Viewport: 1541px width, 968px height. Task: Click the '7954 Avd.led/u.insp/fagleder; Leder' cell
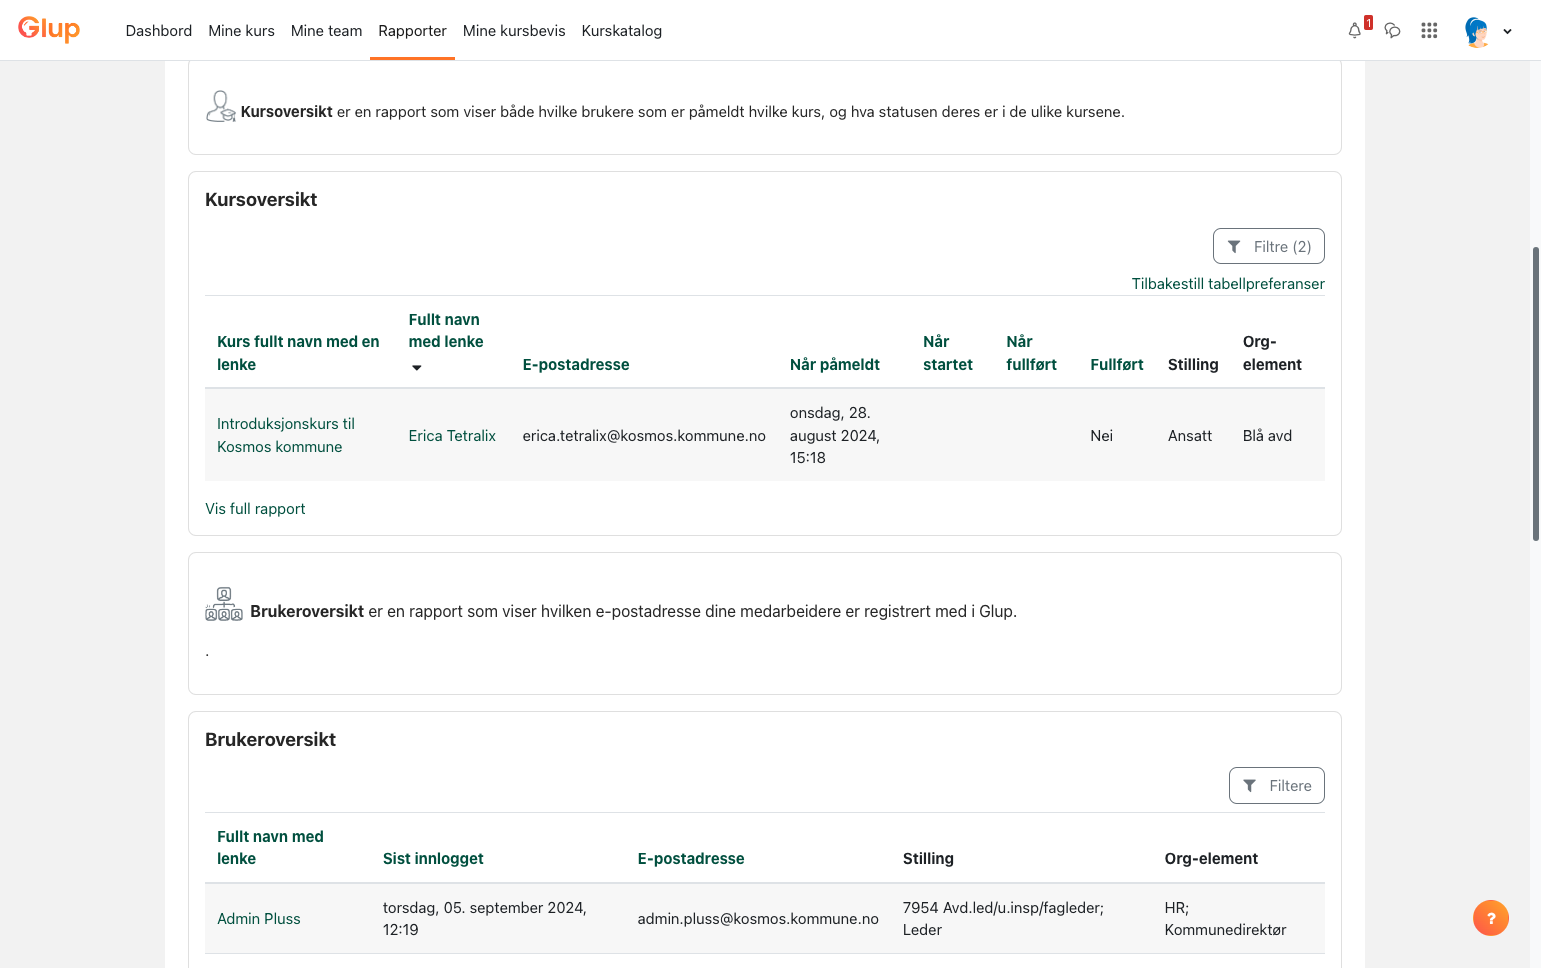pos(1003,918)
